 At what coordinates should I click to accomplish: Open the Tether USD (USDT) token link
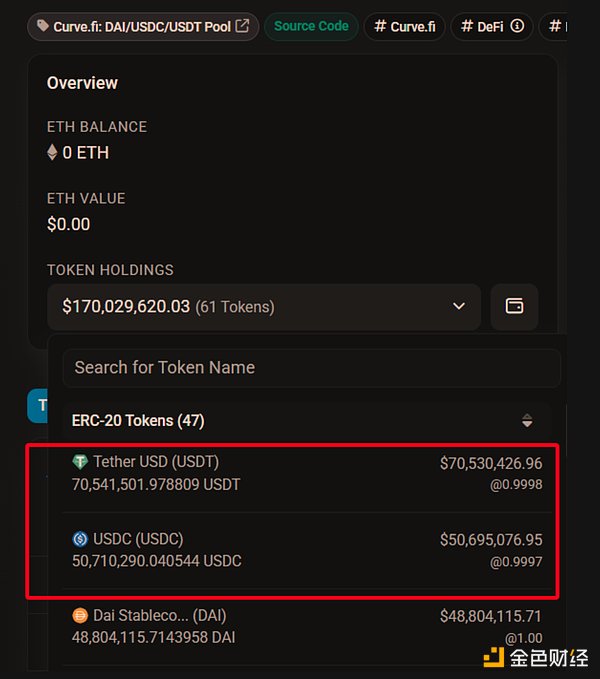pos(156,462)
